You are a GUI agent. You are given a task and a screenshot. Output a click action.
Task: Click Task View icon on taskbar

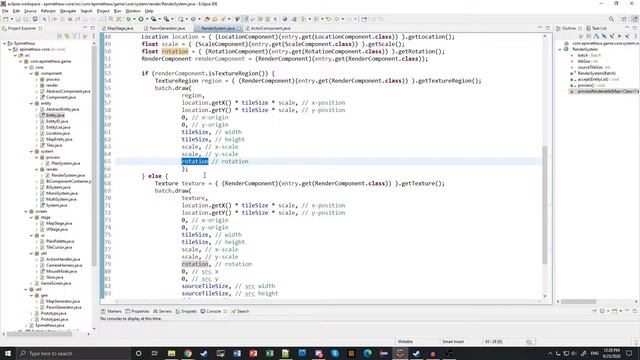(155, 353)
